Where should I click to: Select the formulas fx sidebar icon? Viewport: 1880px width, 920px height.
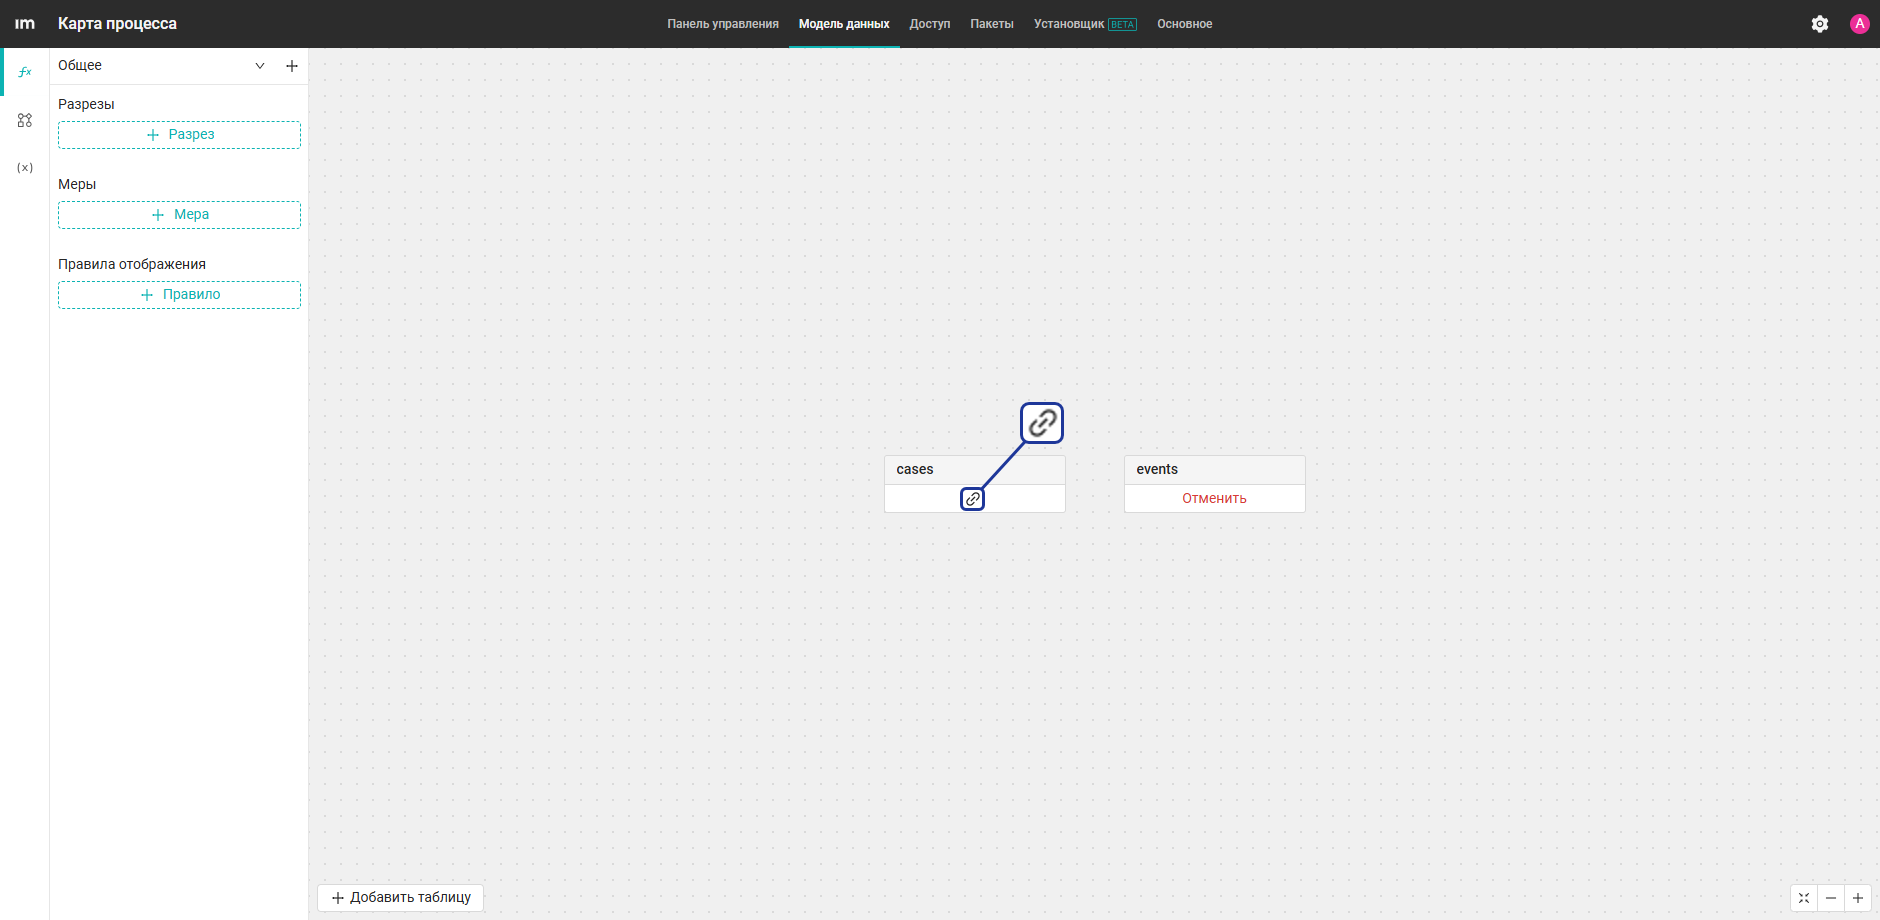coord(25,72)
